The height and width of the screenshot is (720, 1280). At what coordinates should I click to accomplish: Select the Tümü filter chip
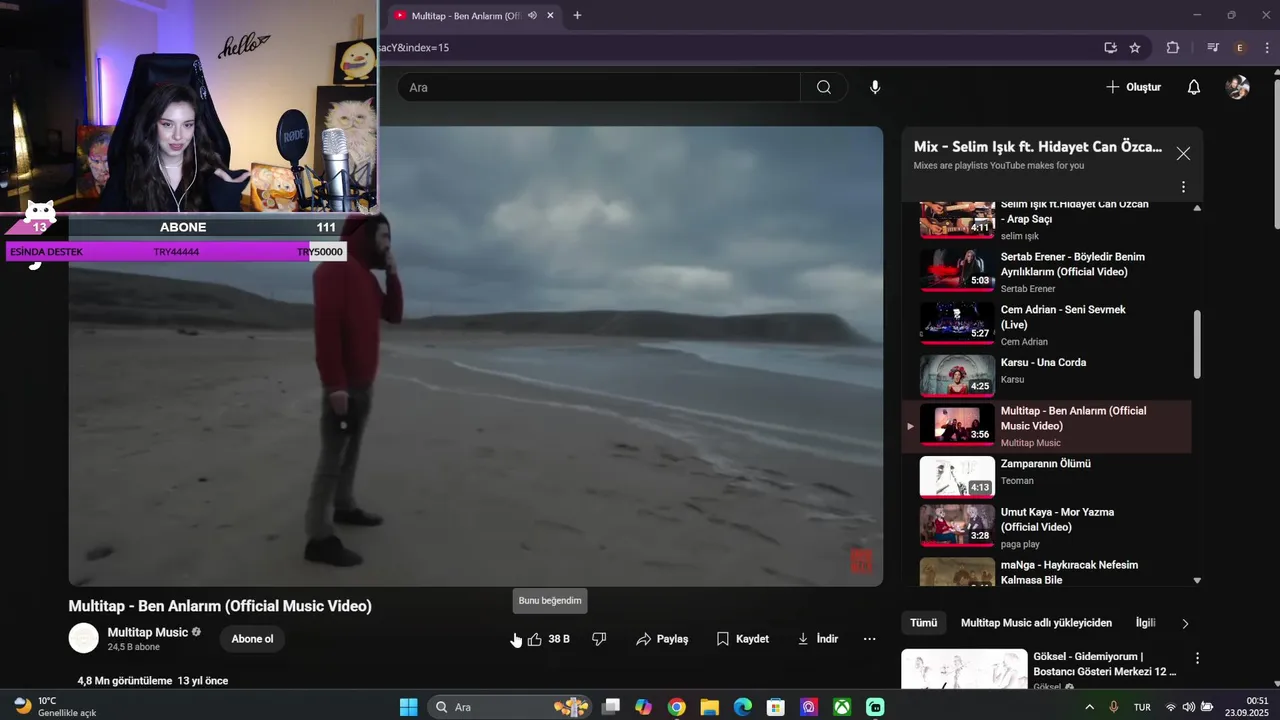point(923,623)
